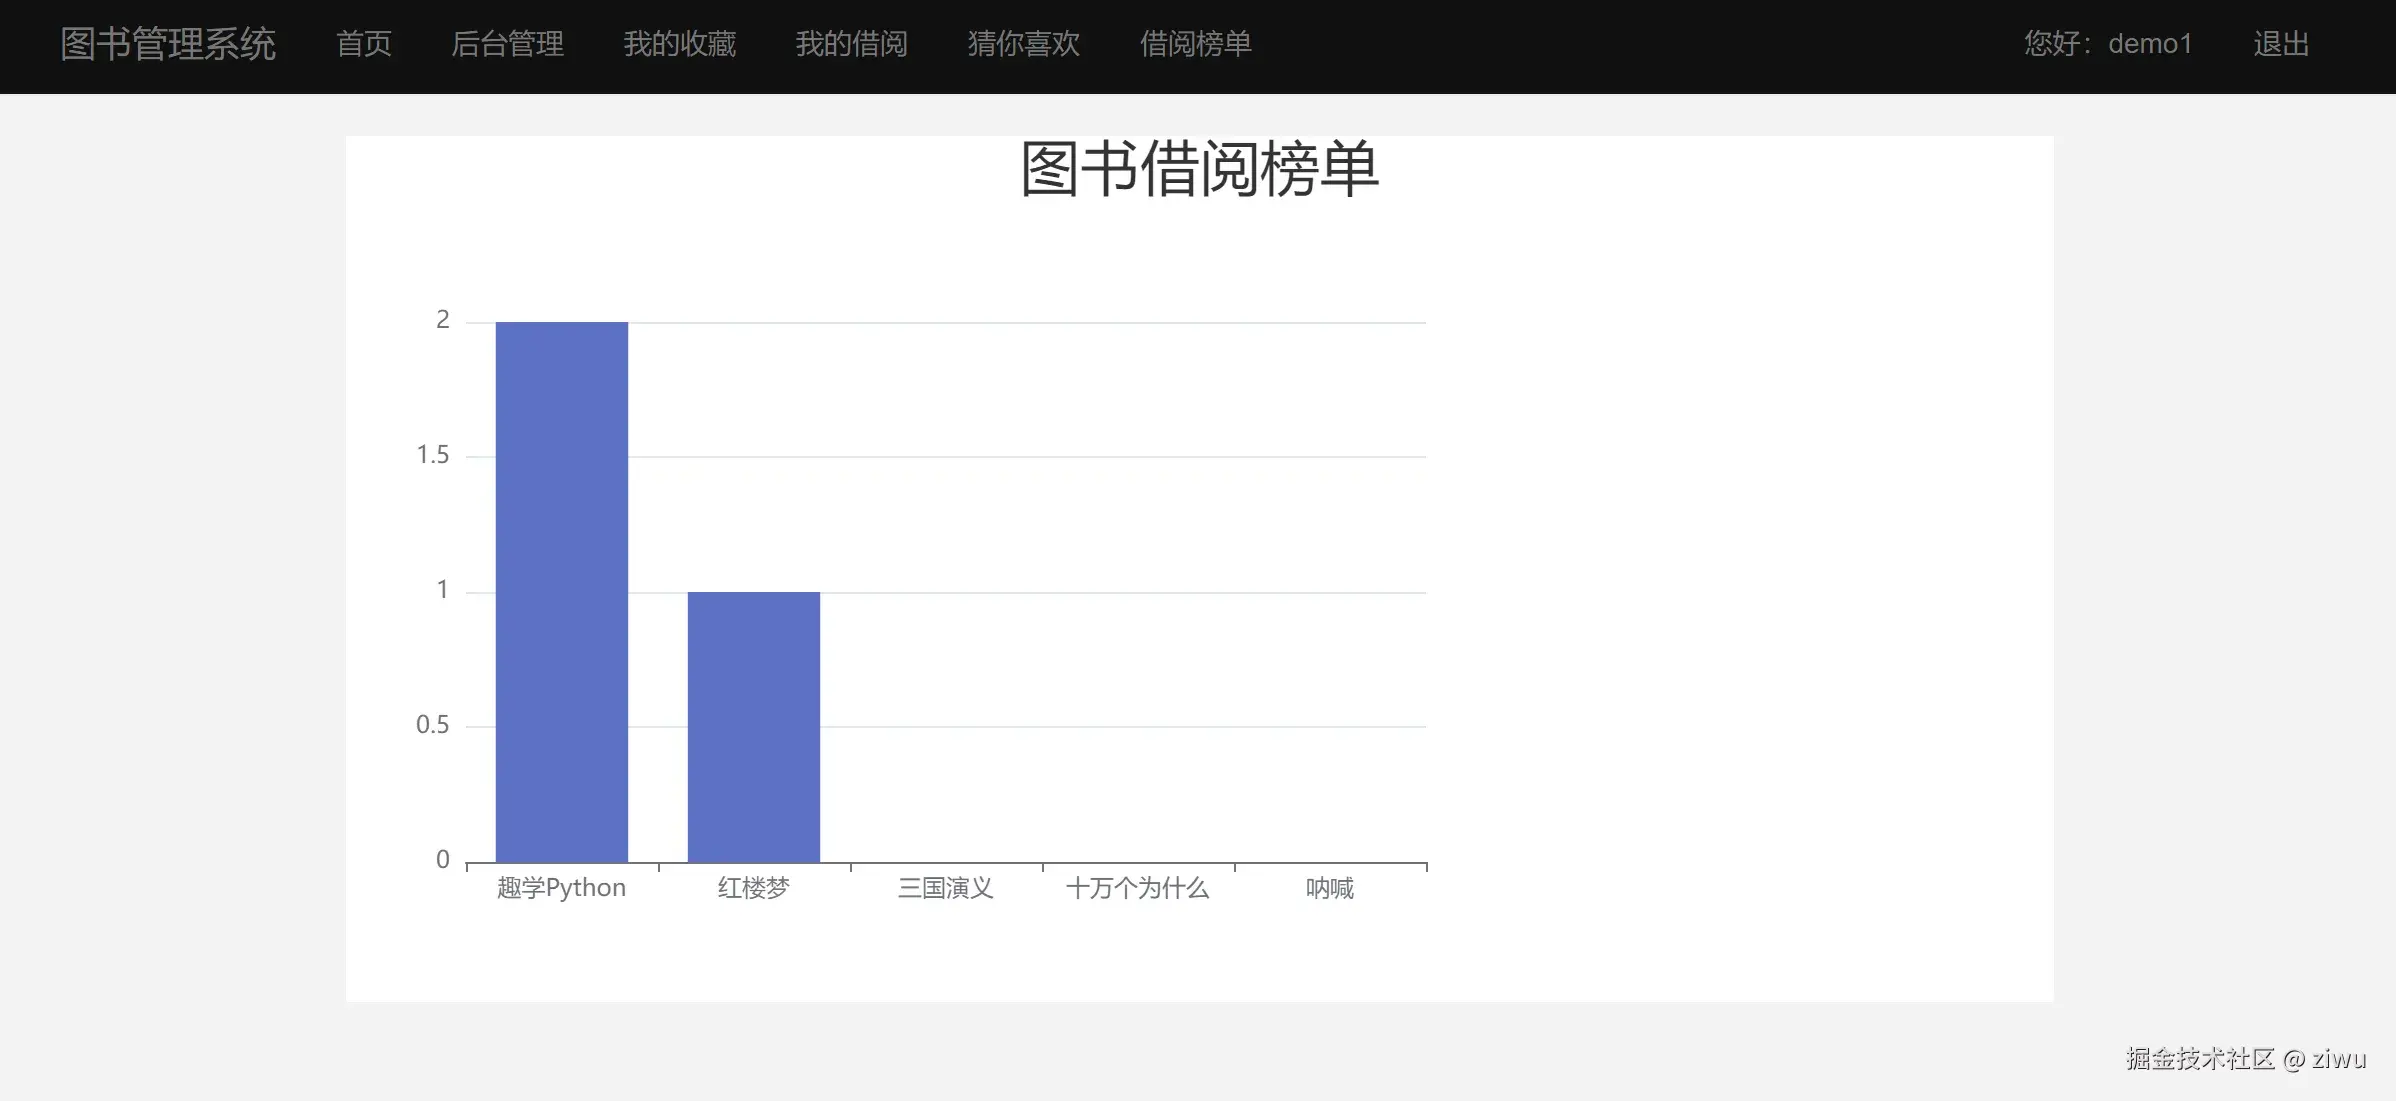The image size is (2396, 1101).
Task: Go to 后台管理 in navbar
Action: [x=507, y=44]
